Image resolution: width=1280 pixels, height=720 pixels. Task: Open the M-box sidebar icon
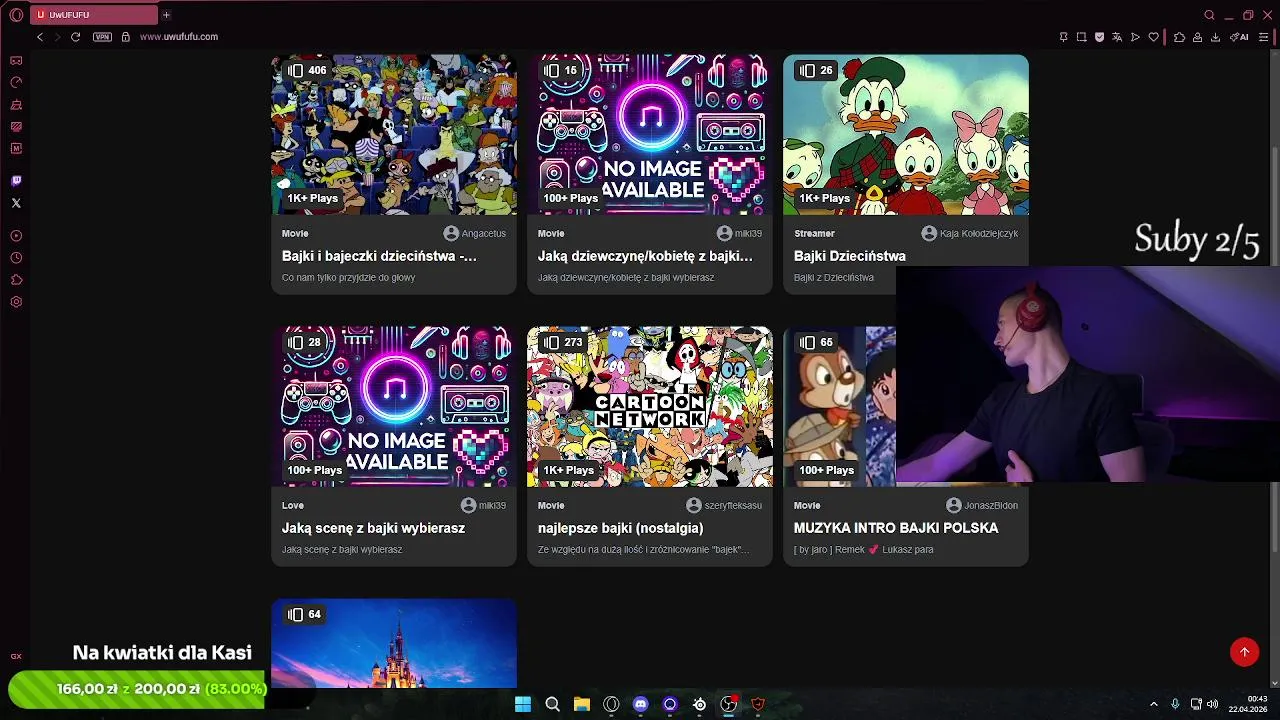[16, 148]
